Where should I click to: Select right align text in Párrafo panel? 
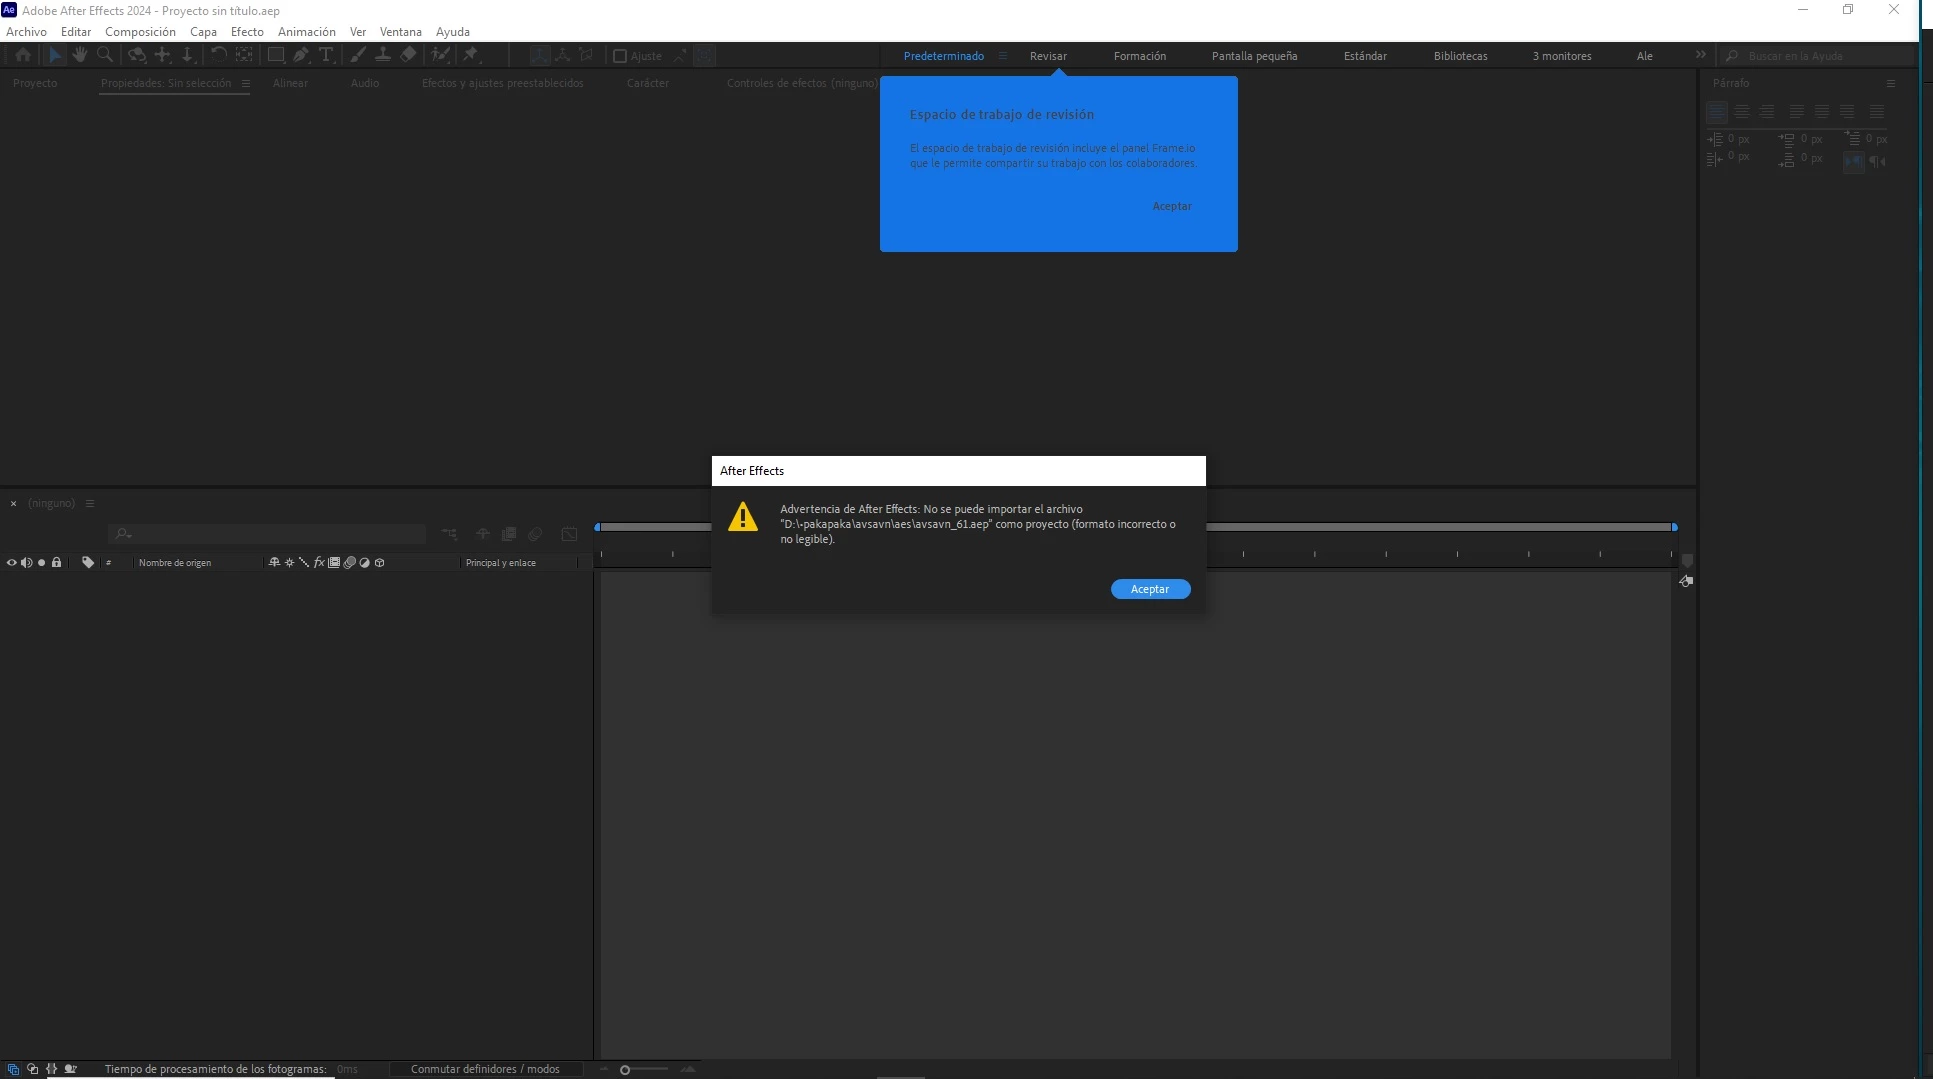1767,112
